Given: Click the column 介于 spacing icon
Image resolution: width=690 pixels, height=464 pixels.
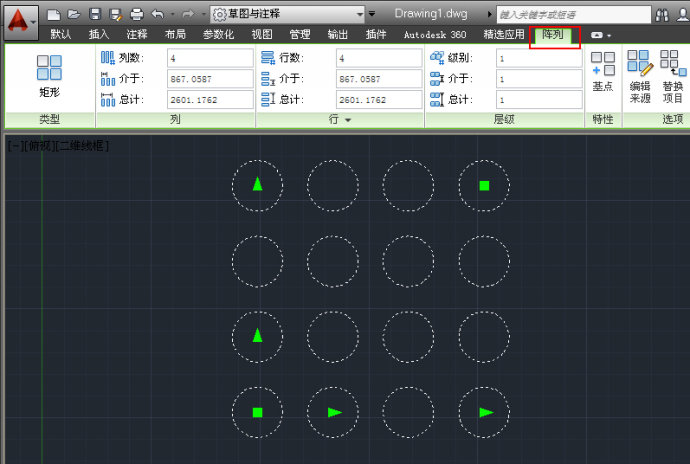Looking at the screenshot, I should 107,79.
